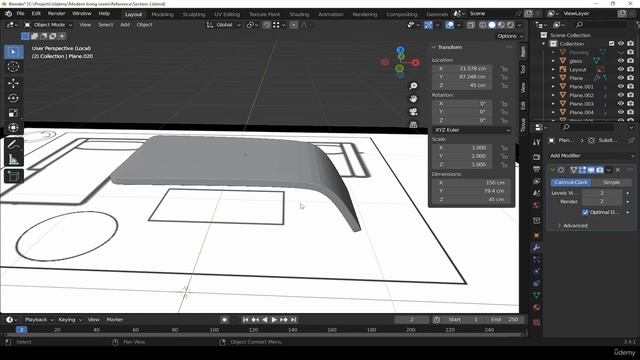Lock Location X with padlock icon
This screenshot has height=360, width=640.
coord(504,69)
